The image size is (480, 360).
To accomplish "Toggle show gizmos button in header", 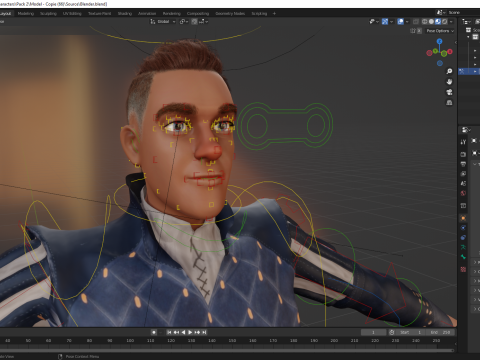I will coord(385,21).
